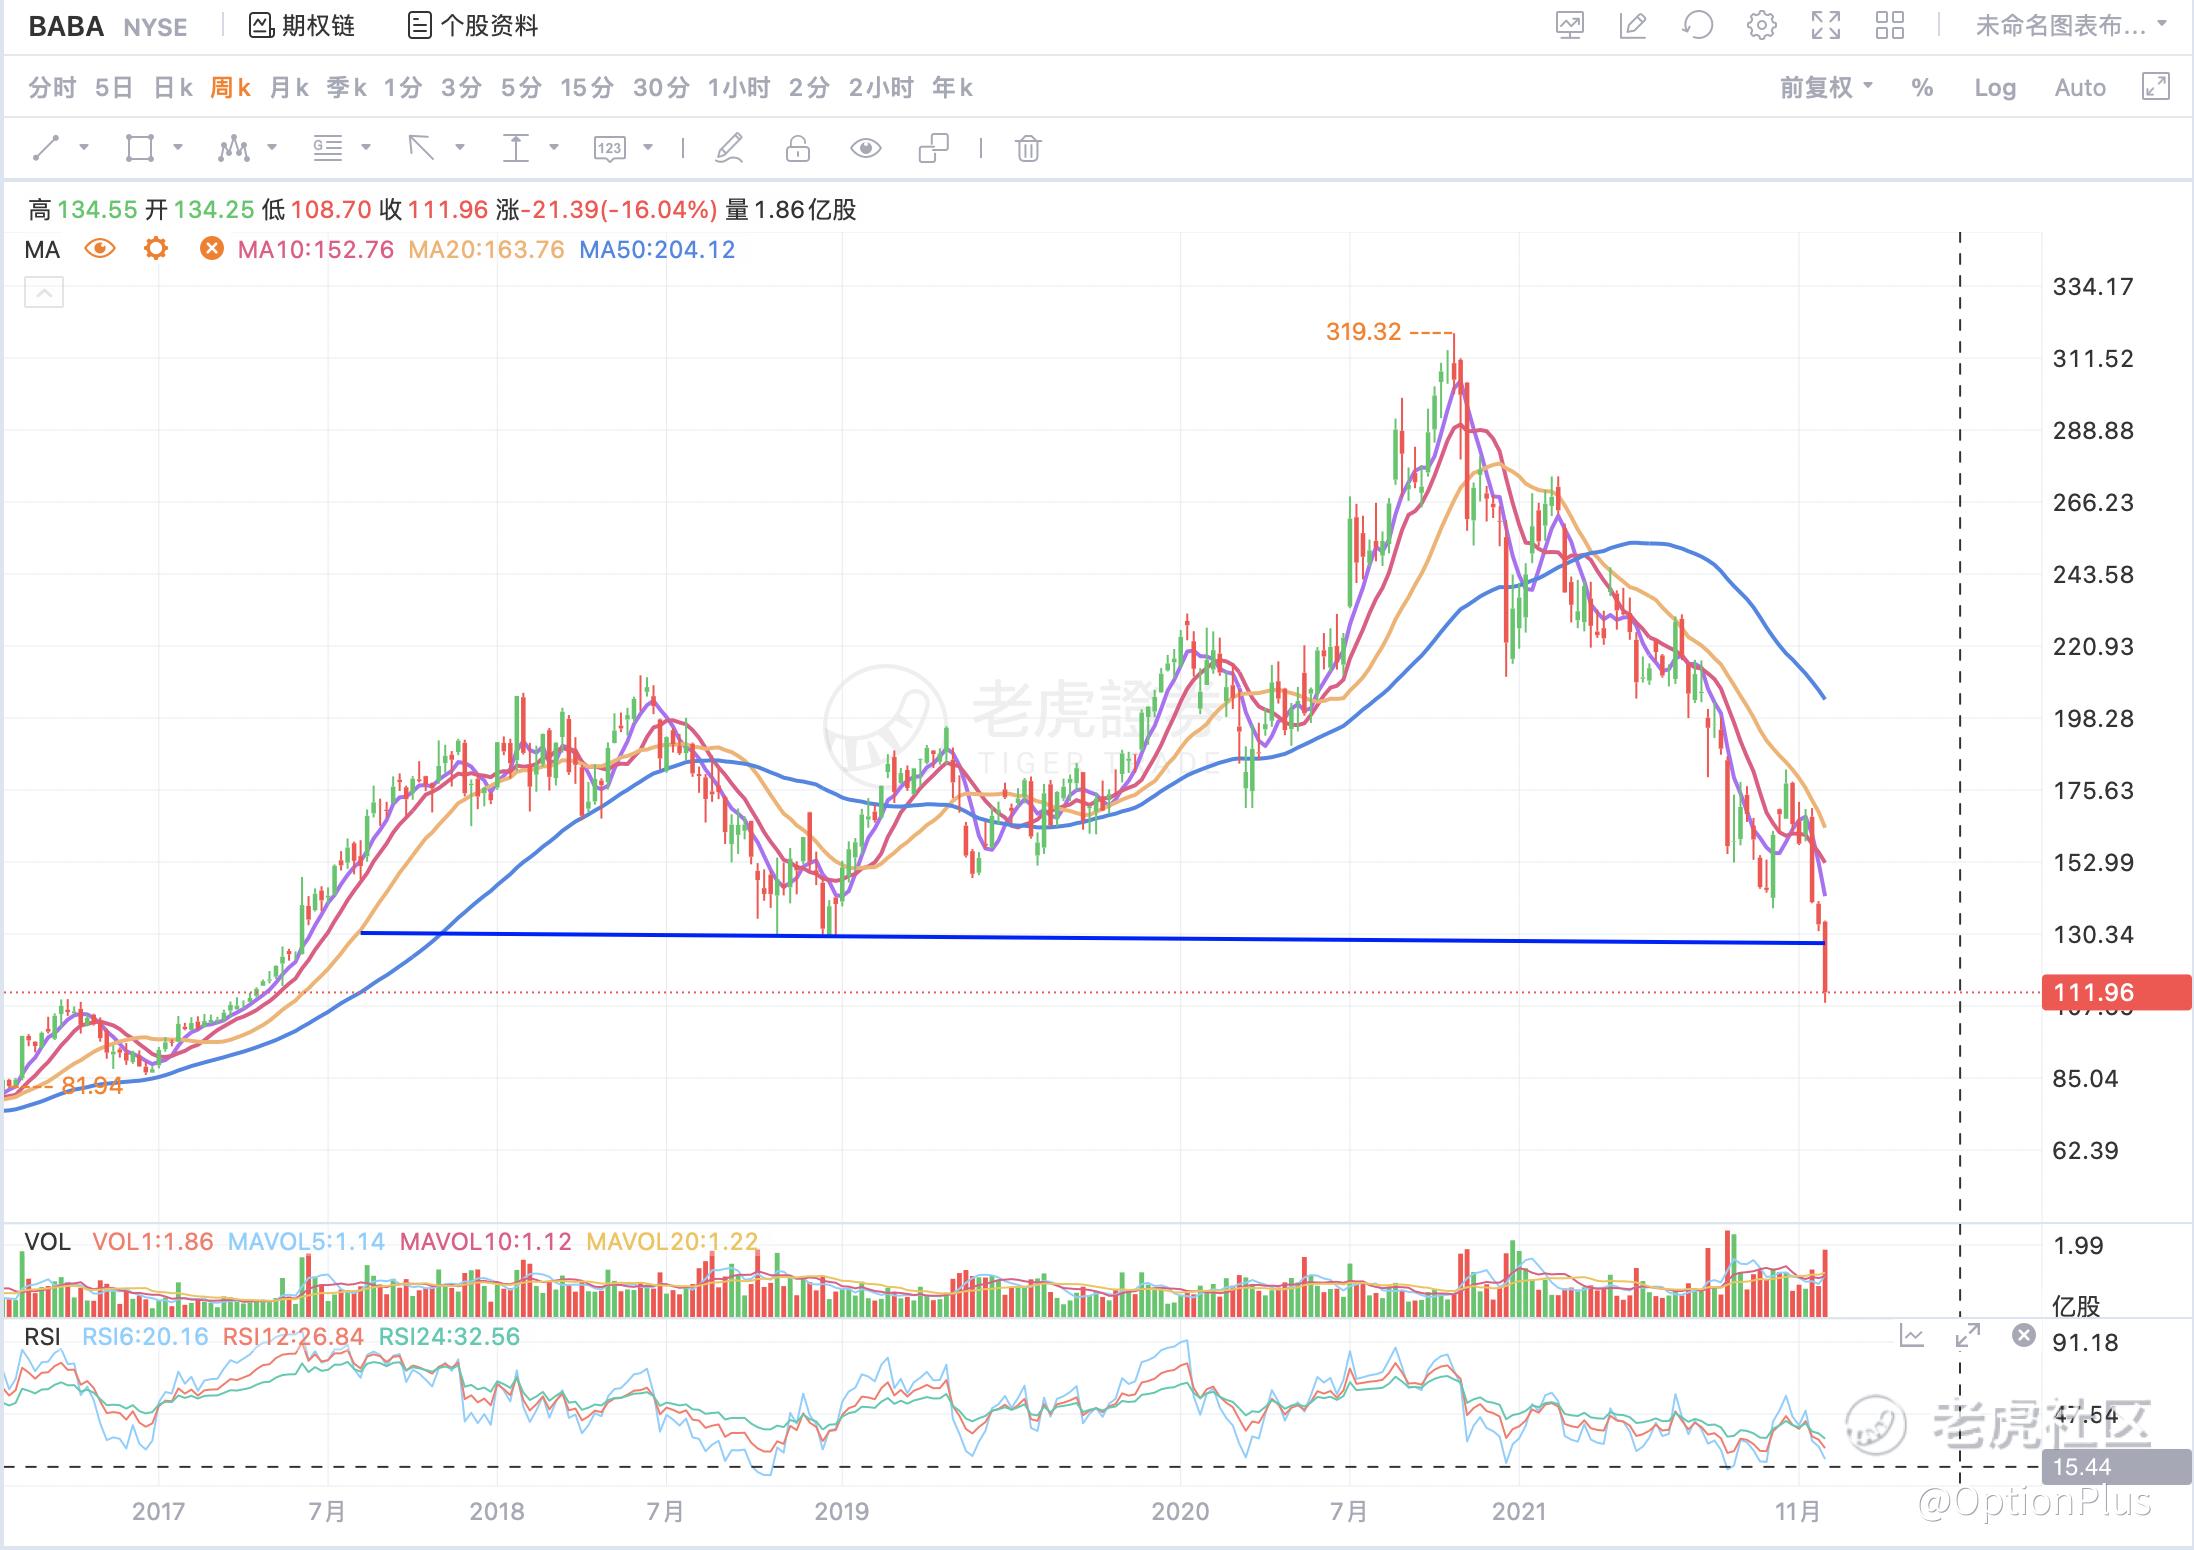
Task: Click the 319.32 high price marker
Action: pos(1364,332)
